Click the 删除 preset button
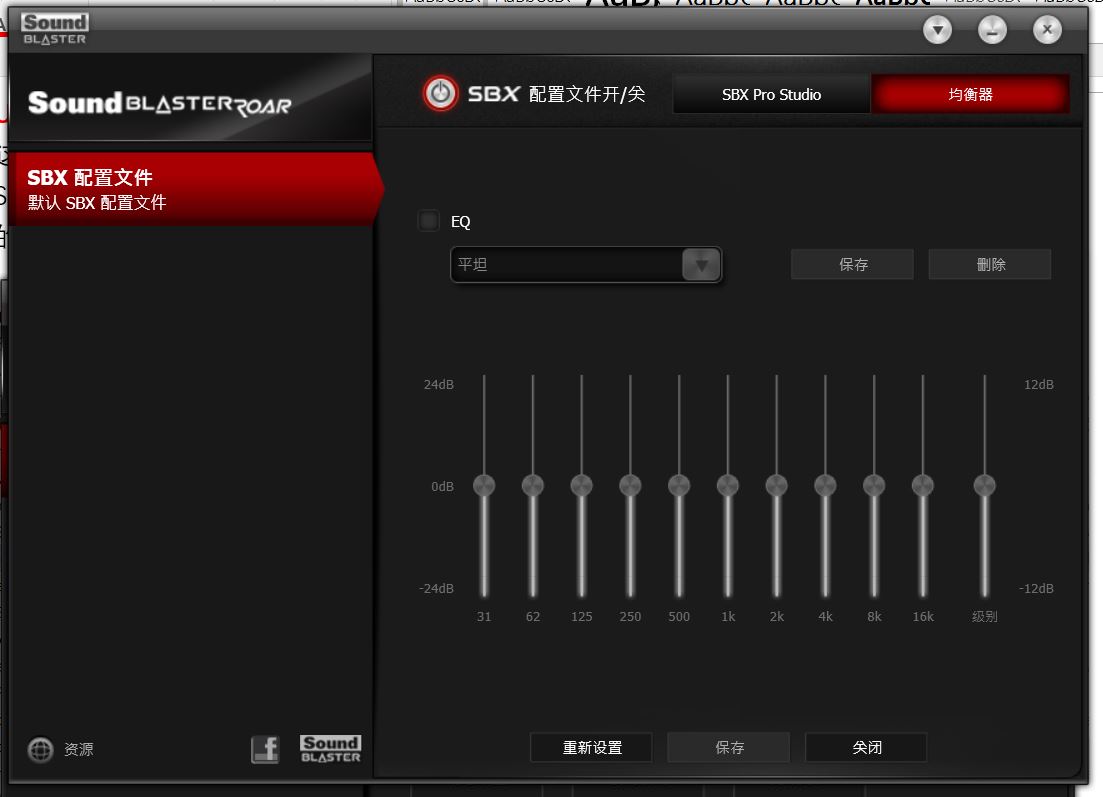The height and width of the screenshot is (797, 1103). 990,264
